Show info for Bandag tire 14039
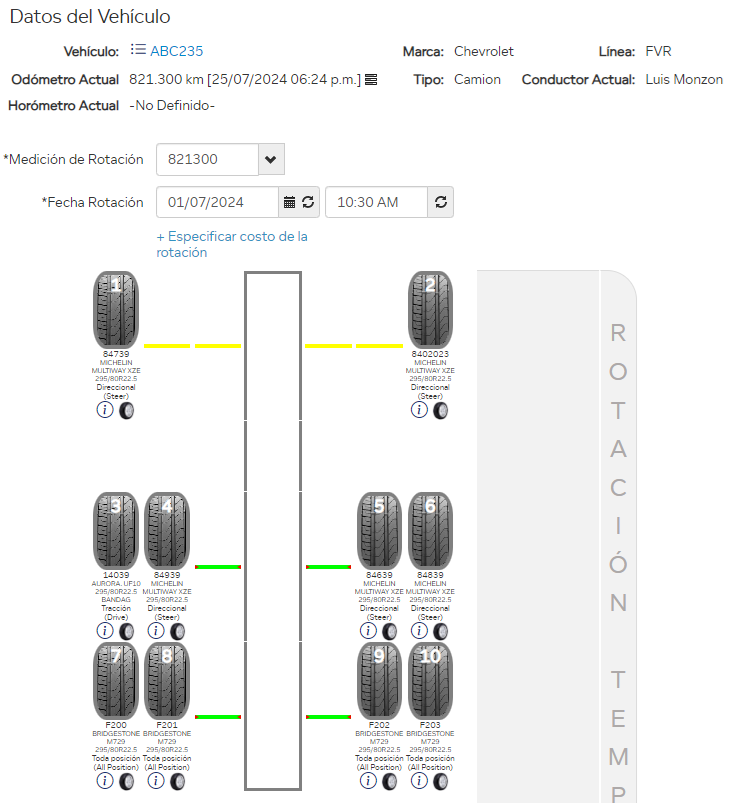The height and width of the screenshot is (803, 729). (x=105, y=631)
